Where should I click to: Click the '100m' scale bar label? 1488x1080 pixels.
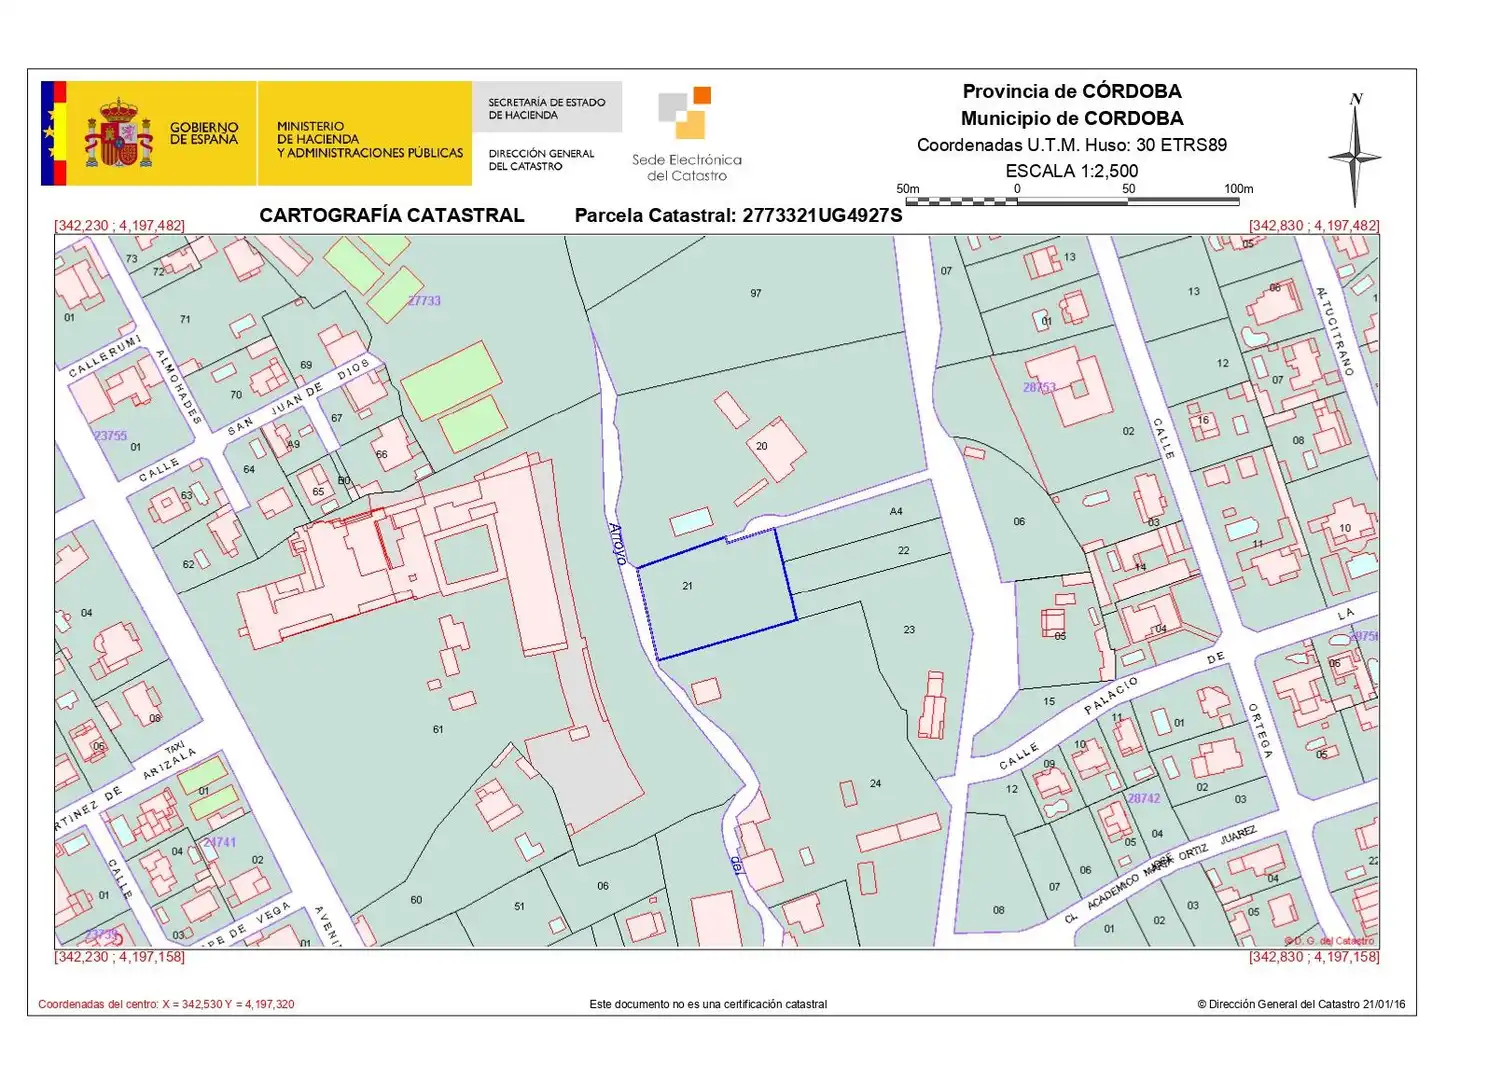1239,189
